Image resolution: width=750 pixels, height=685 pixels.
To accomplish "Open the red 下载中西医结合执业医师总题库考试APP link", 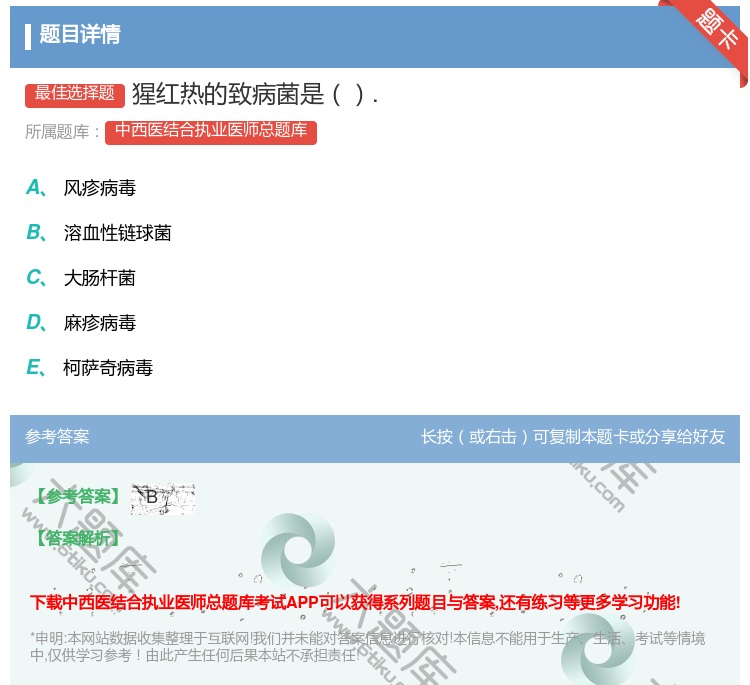I will point(354,602).
